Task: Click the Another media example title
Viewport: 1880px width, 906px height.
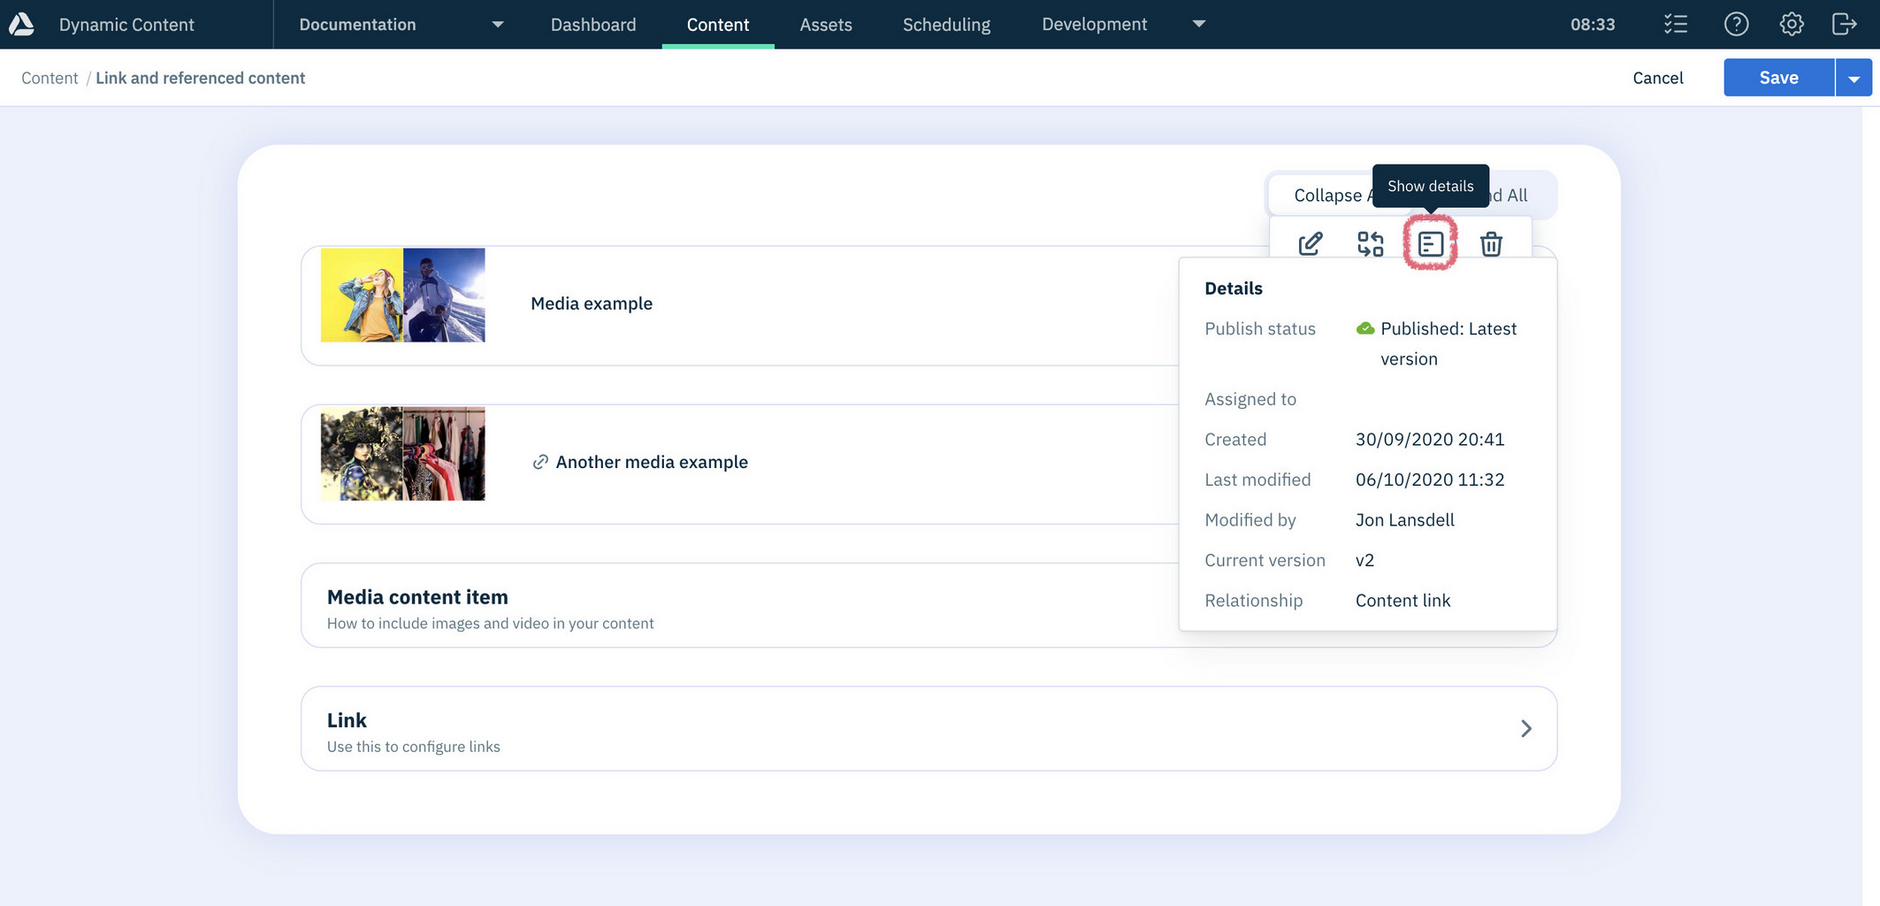Action: 652,462
